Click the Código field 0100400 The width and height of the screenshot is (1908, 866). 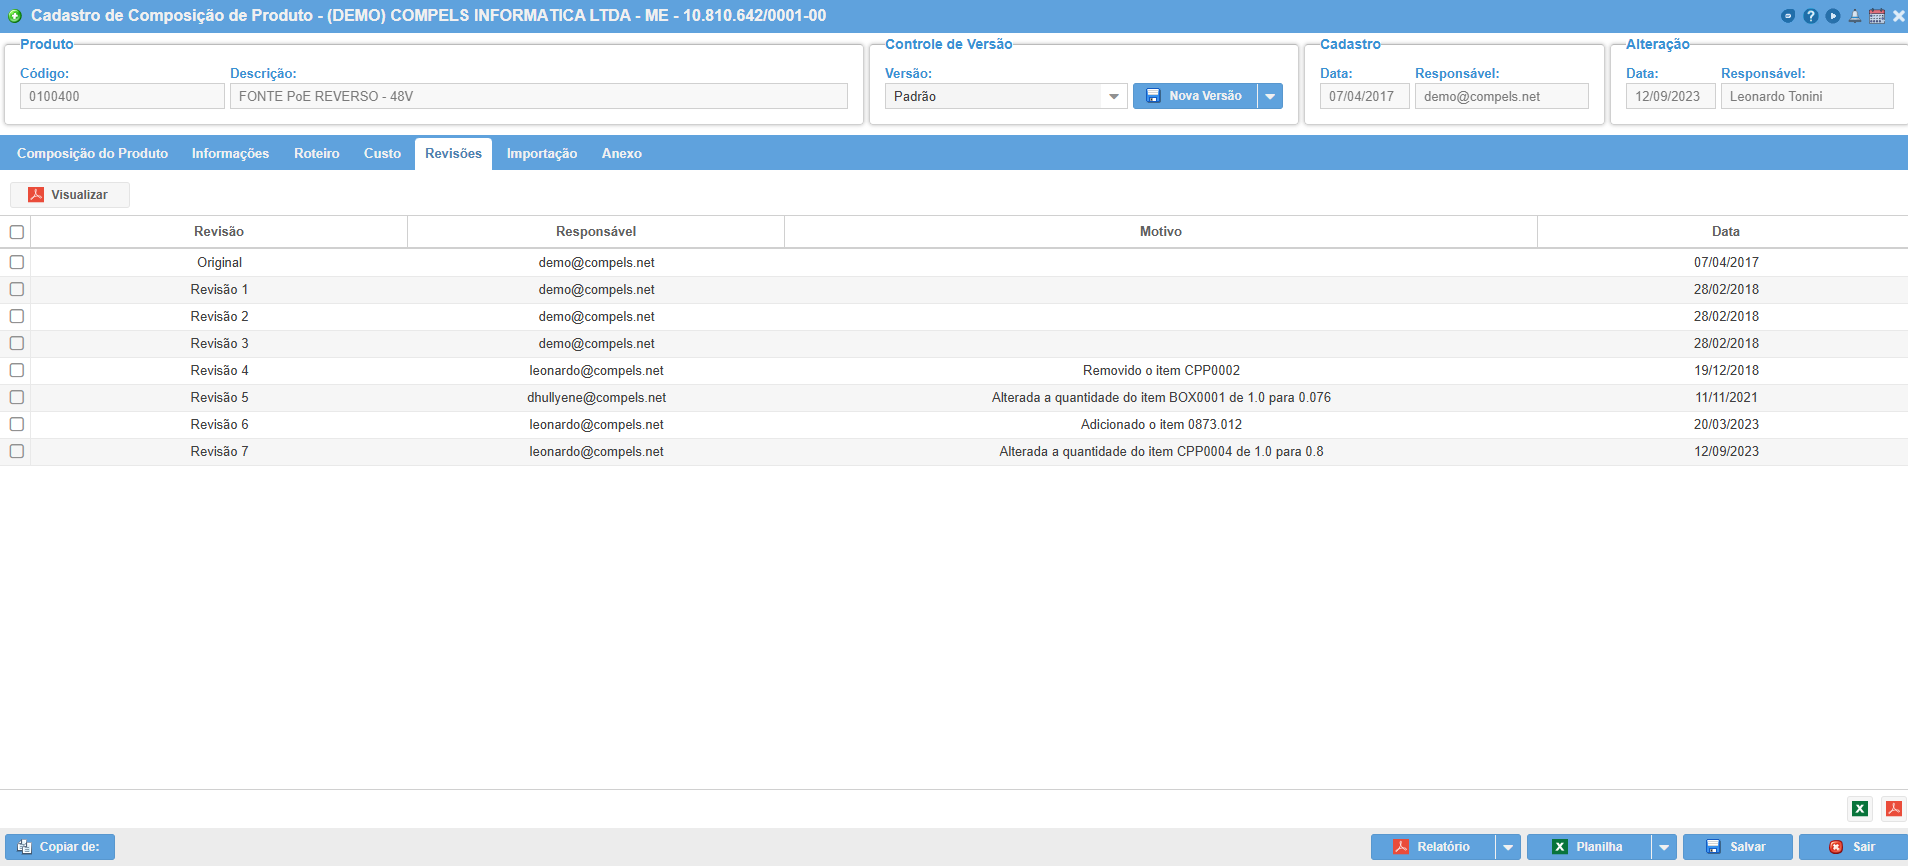(122, 96)
